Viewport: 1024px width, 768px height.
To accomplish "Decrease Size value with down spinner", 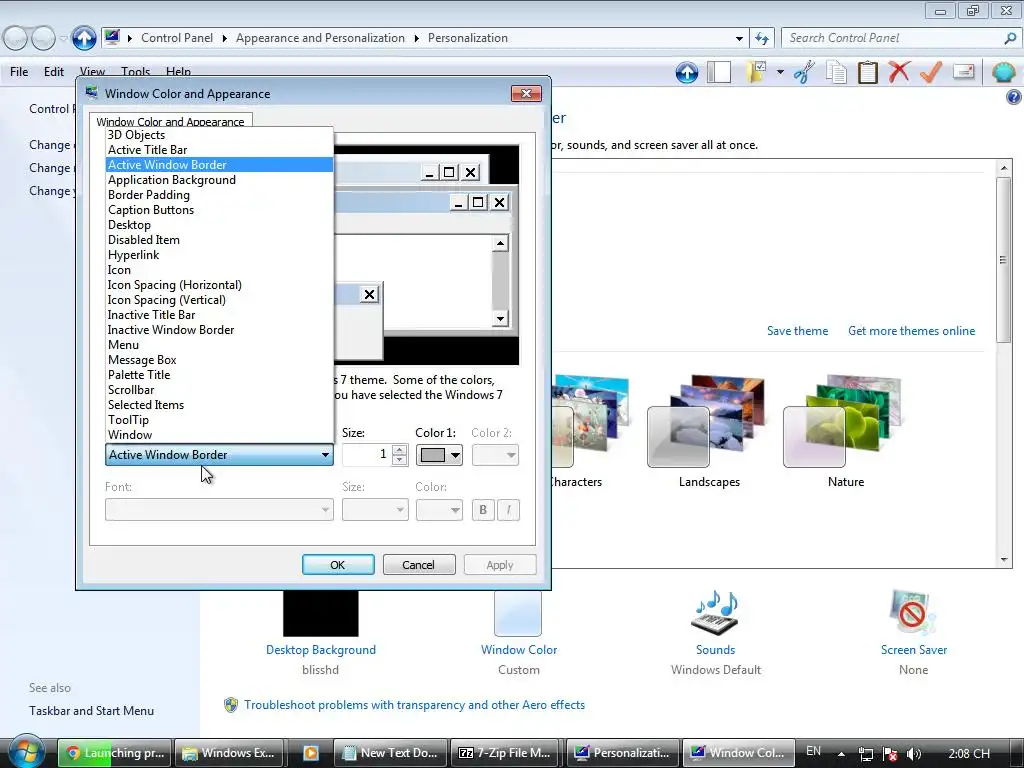I will click(400, 460).
